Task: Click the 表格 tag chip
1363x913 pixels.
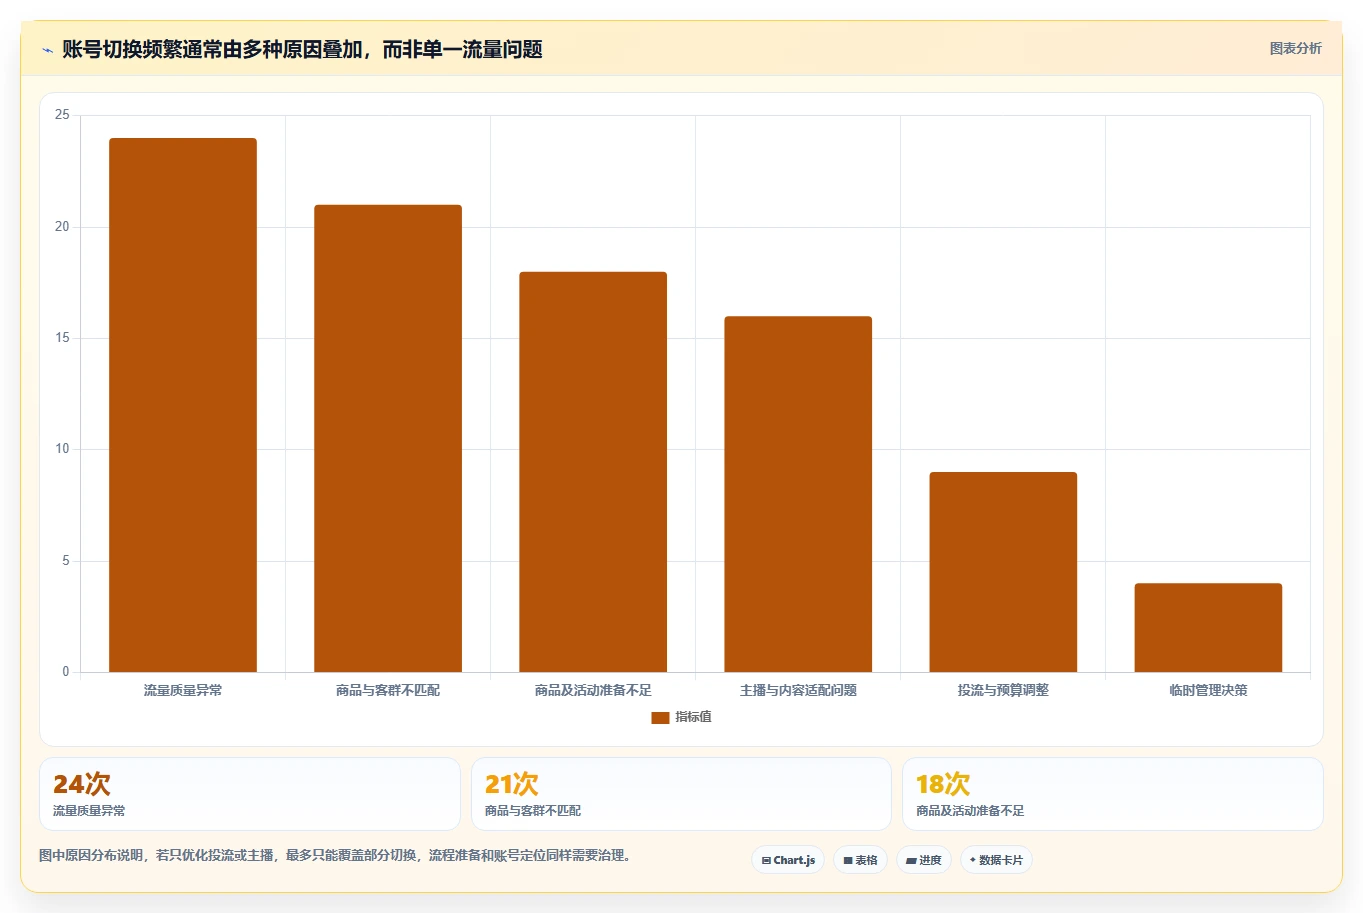Action: click(x=860, y=860)
